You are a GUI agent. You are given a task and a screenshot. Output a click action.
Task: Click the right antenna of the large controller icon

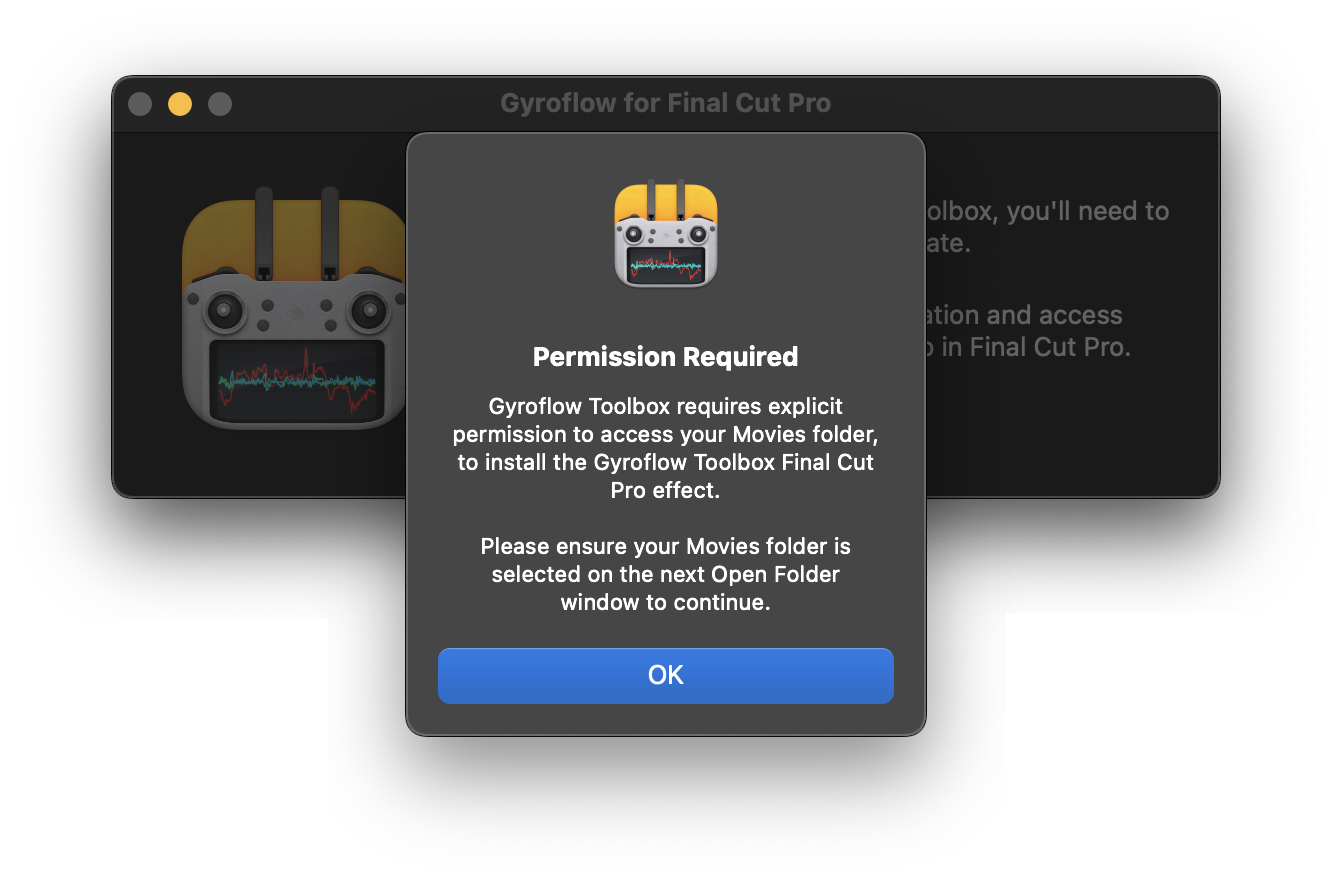pos(329,232)
